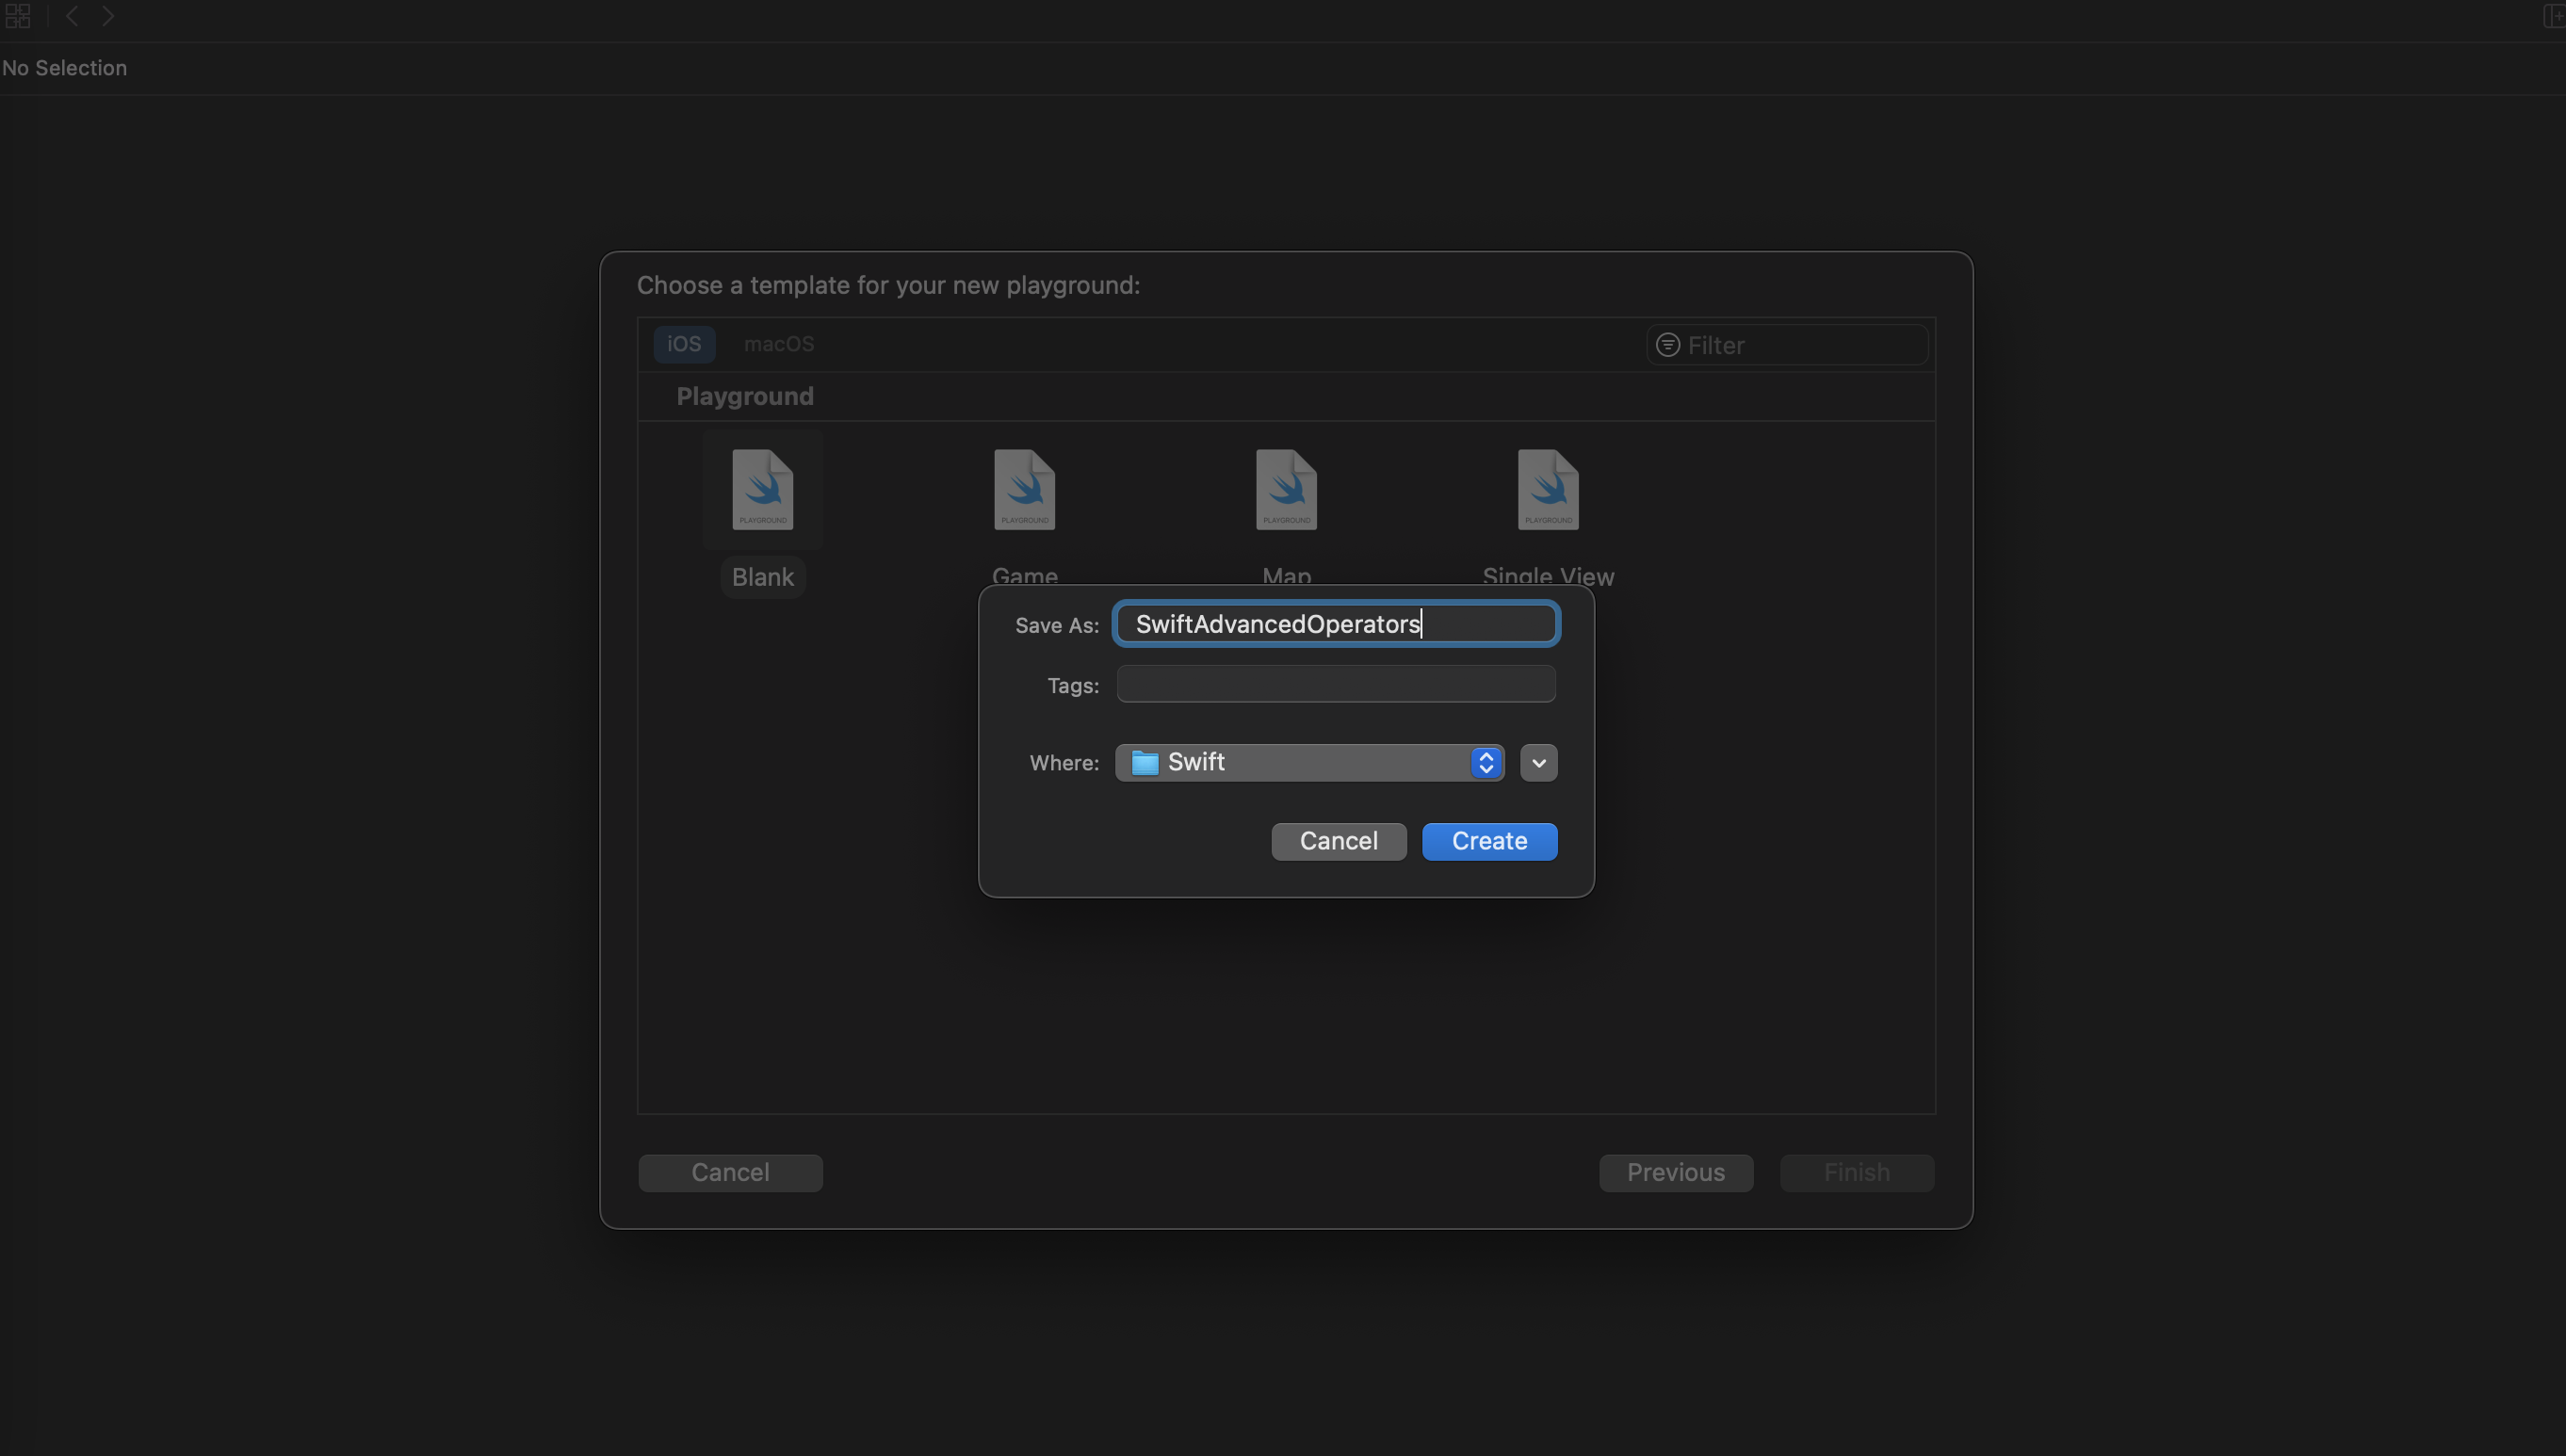Click the related items grid icon

[18, 16]
